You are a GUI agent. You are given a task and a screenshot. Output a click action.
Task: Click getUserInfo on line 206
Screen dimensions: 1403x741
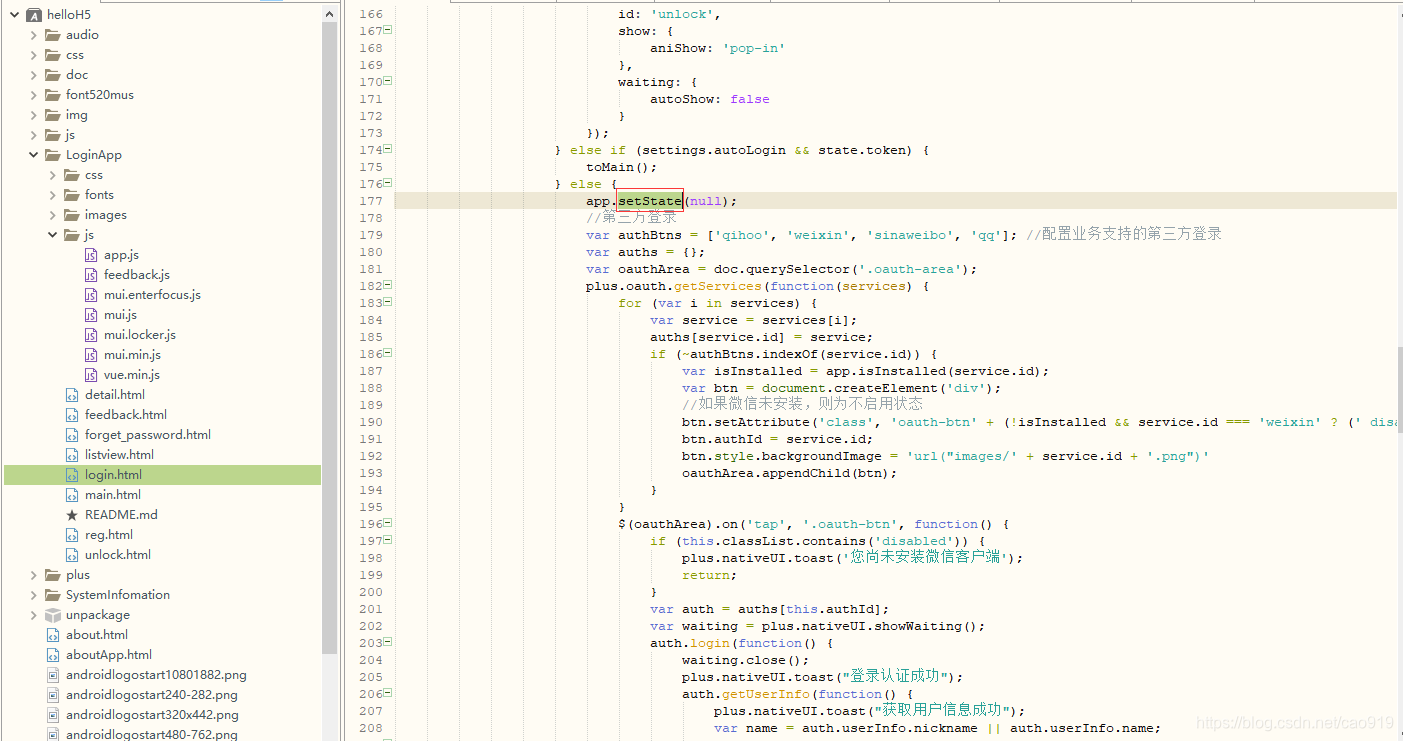tap(767, 694)
